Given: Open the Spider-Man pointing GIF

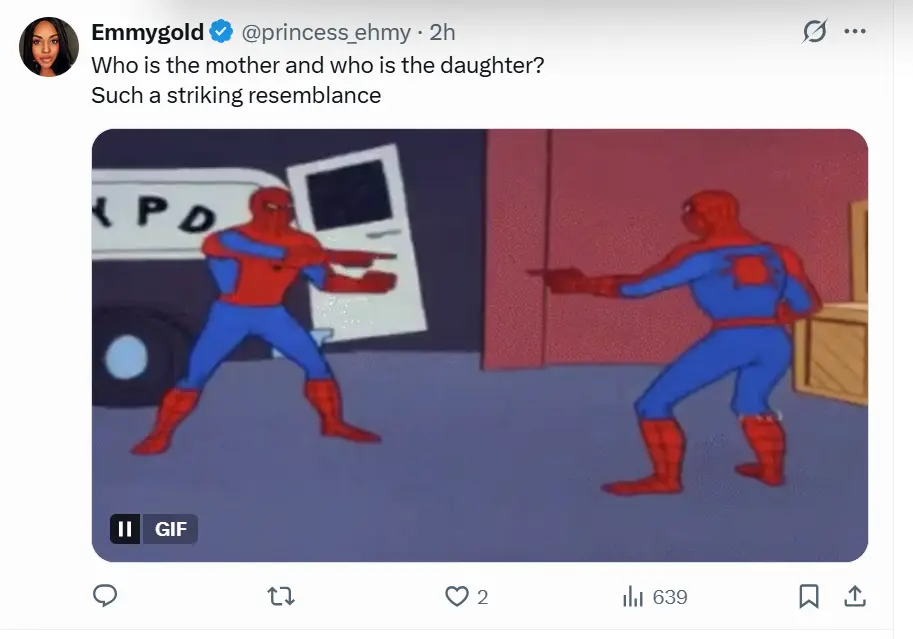Looking at the screenshot, I should point(480,345).
